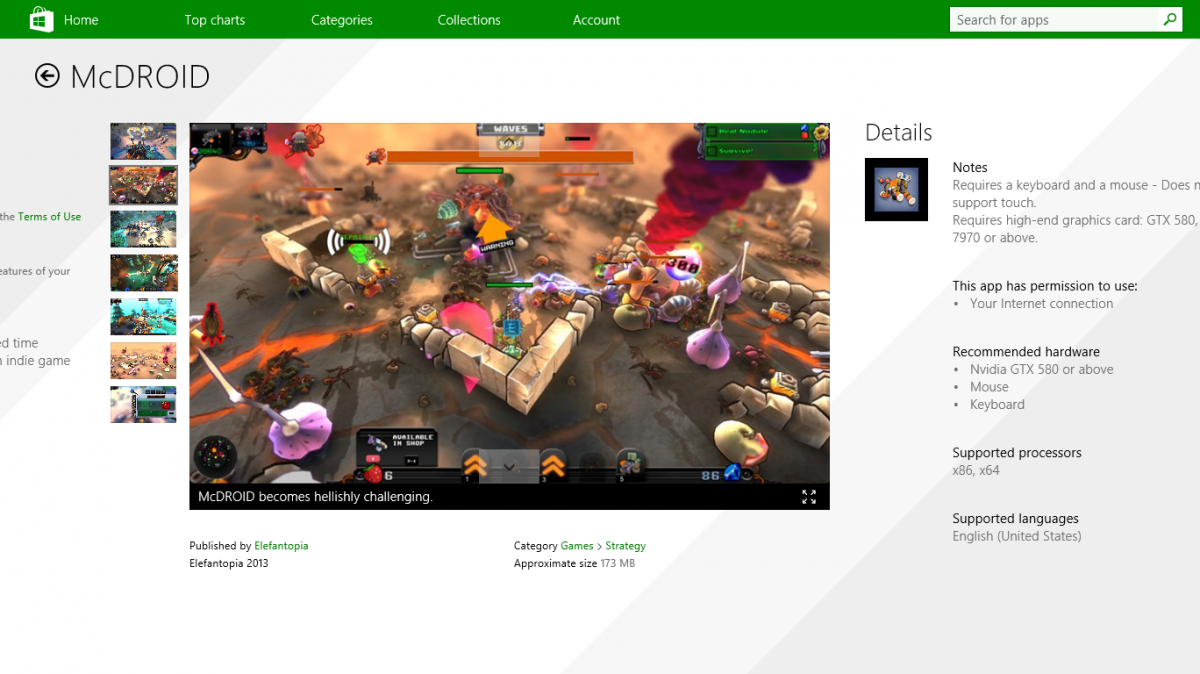Viewport: 1200px width, 674px height.
Task: Click the large gameplay screenshot
Action: coord(509,304)
